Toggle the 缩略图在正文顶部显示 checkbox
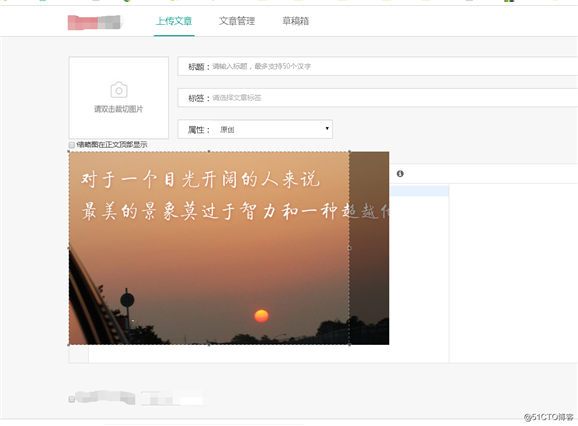578x426 pixels. coord(72,145)
